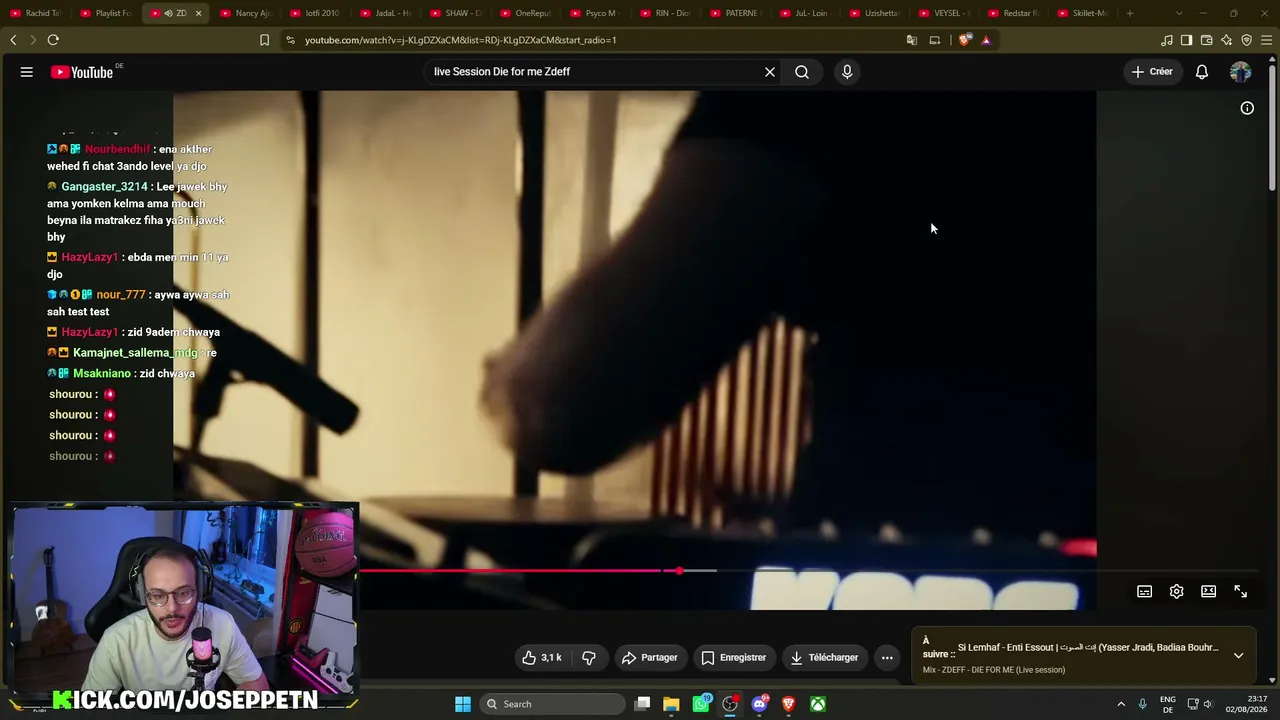Dislike the video
This screenshot has height=720, width=1280.
(589, 658)
